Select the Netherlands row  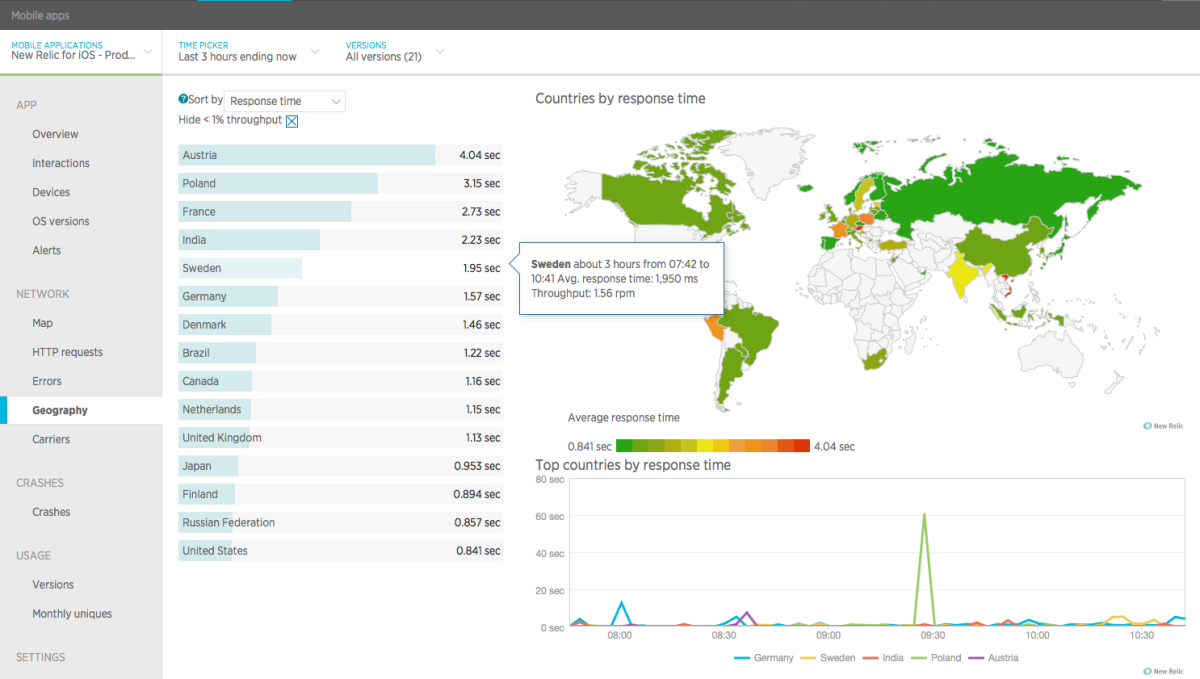point(340,409)
